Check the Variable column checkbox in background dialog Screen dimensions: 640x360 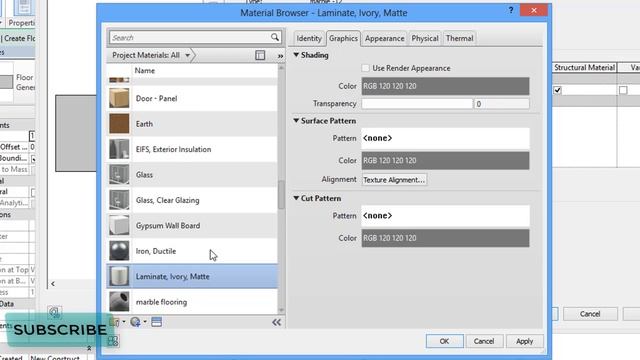[x=623, y=90]
